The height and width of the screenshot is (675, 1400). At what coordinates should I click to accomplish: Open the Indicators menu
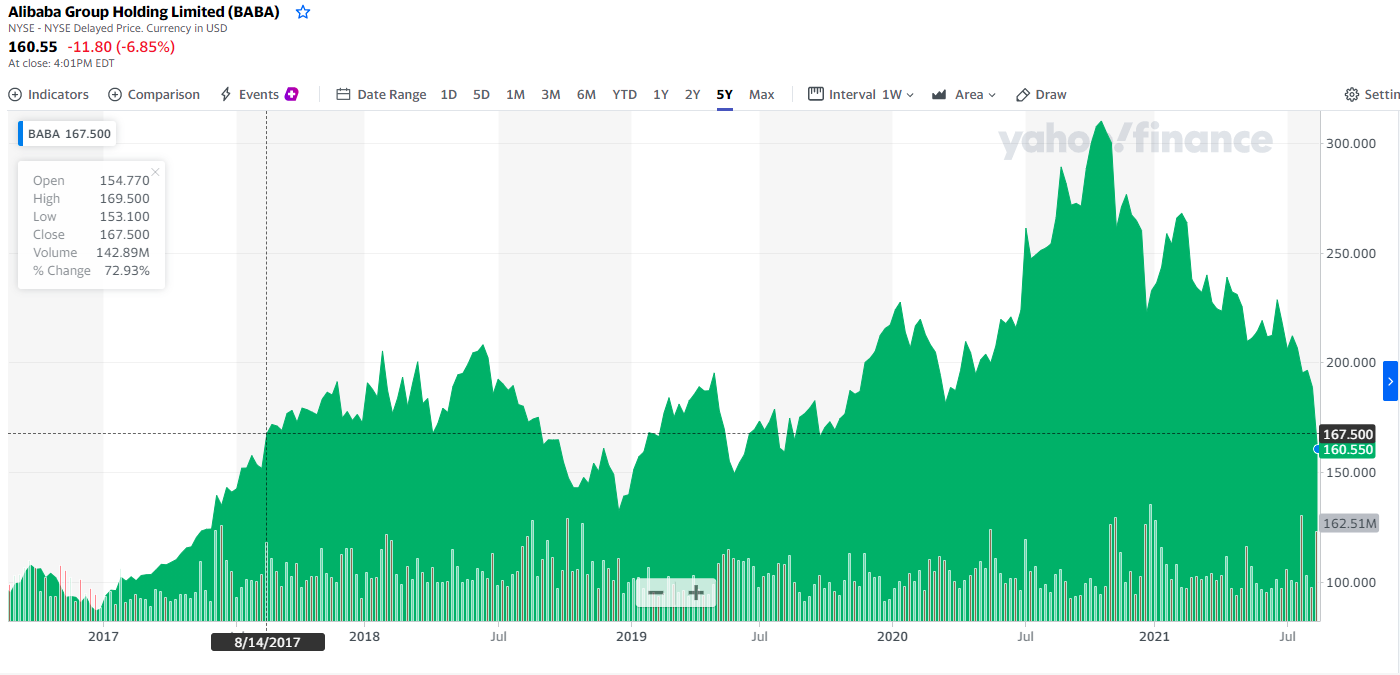[x=48, y=94]
